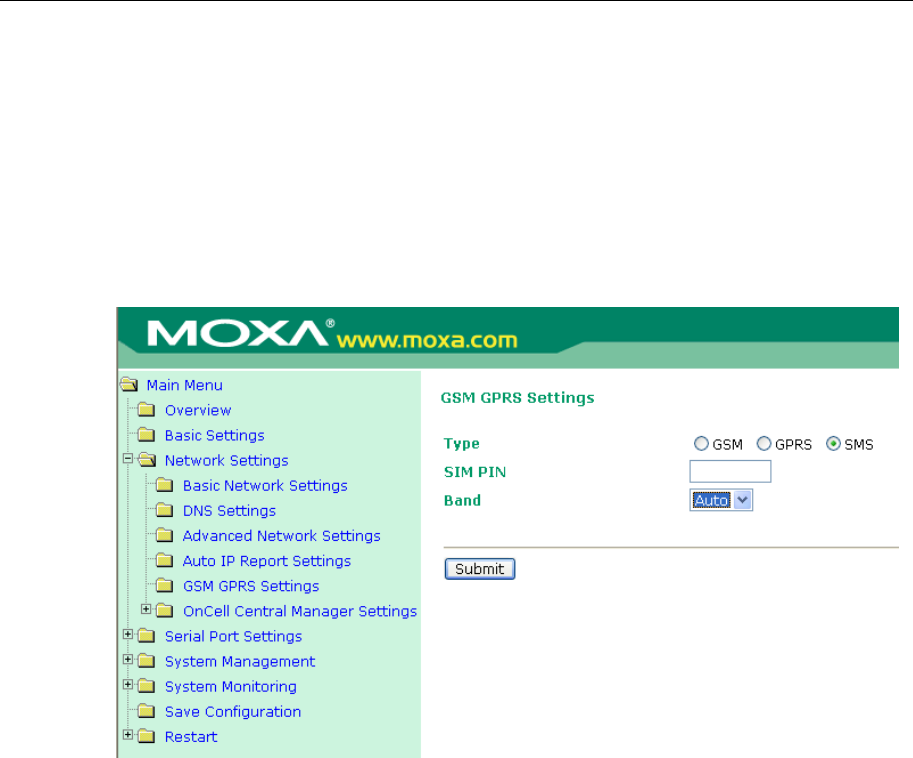Click the SIM PIN field label

click(x=475, y=472)
